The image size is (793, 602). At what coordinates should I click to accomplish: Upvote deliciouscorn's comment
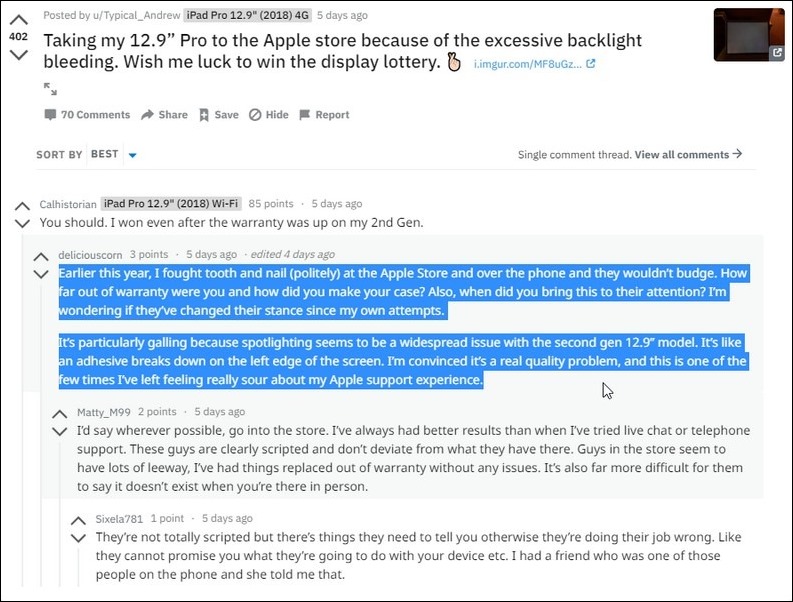point(41,256)
